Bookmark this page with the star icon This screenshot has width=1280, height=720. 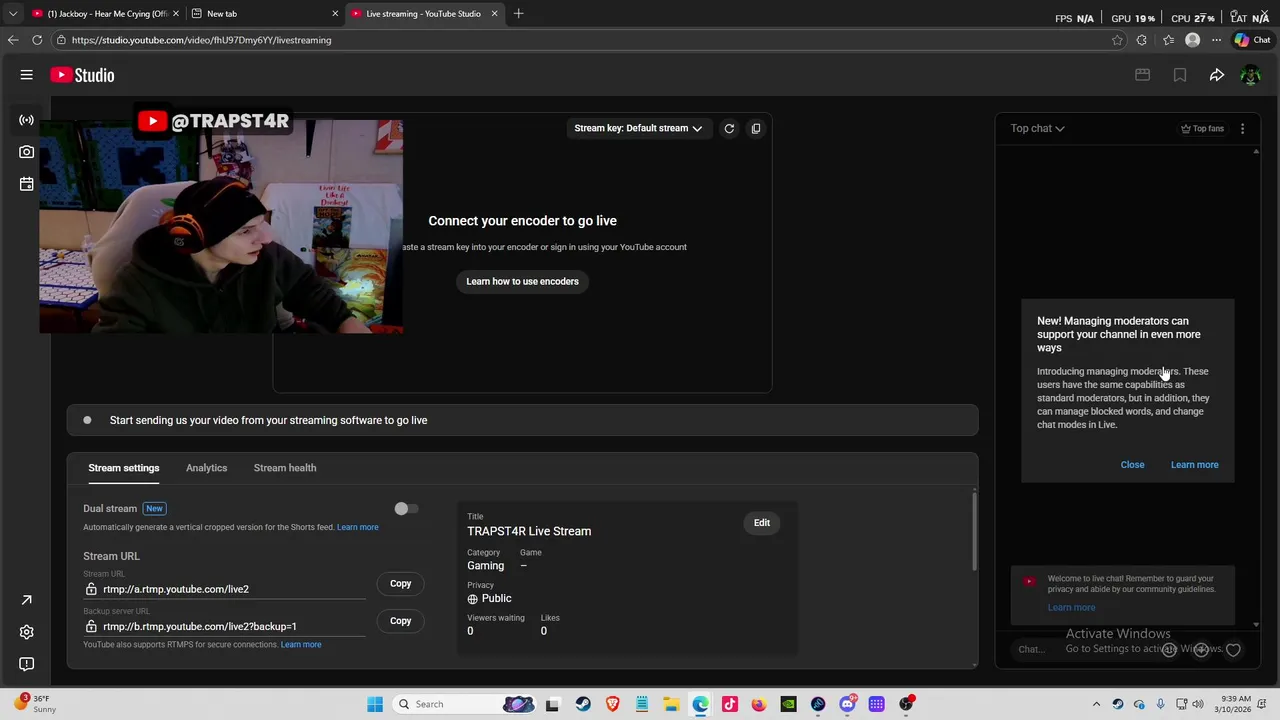[1117, 40]
